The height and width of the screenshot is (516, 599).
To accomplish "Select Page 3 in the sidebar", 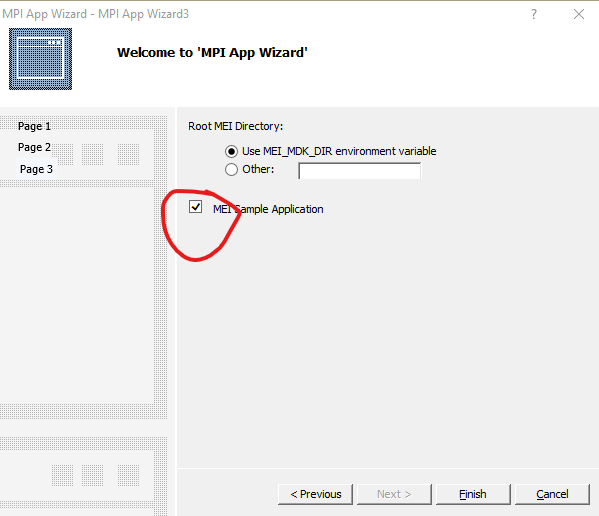I will coord(36,169).
